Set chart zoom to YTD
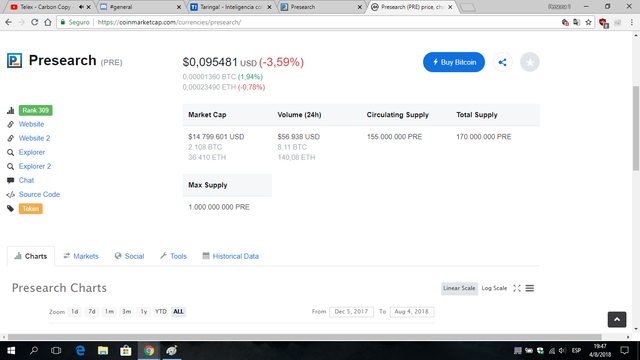 coord(161,311)
